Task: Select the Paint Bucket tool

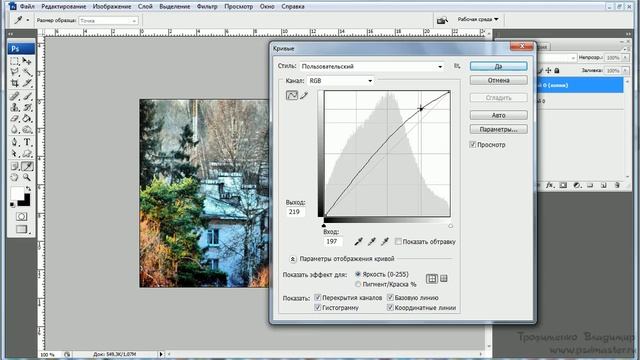Action: 27,118
